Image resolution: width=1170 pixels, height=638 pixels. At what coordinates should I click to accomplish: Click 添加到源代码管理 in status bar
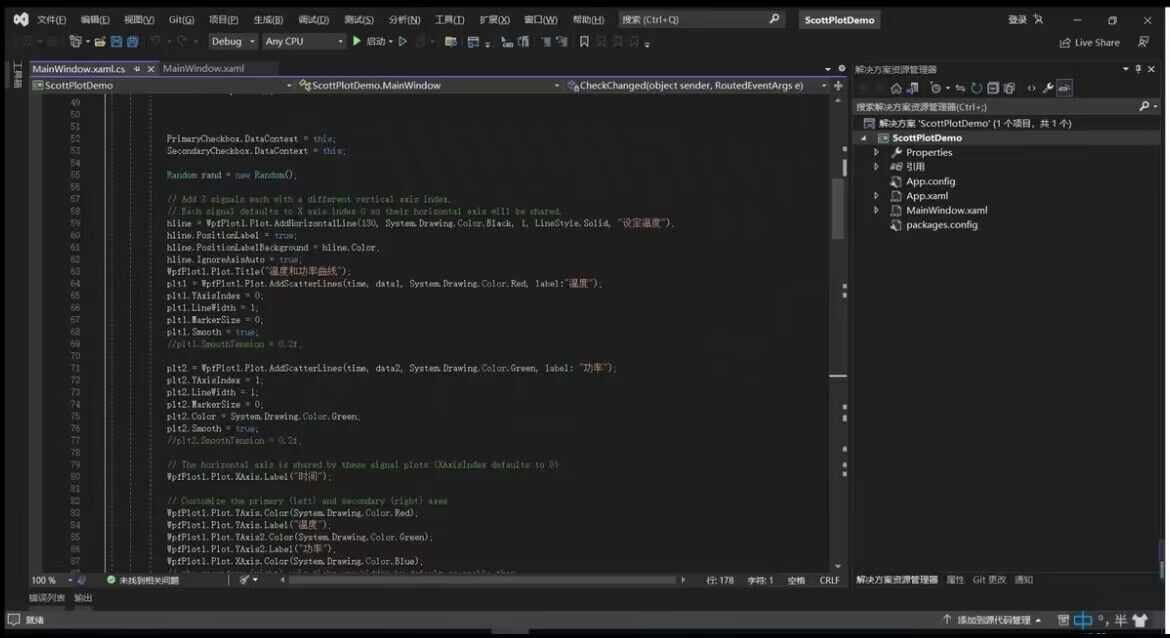[x=992, y=620]
